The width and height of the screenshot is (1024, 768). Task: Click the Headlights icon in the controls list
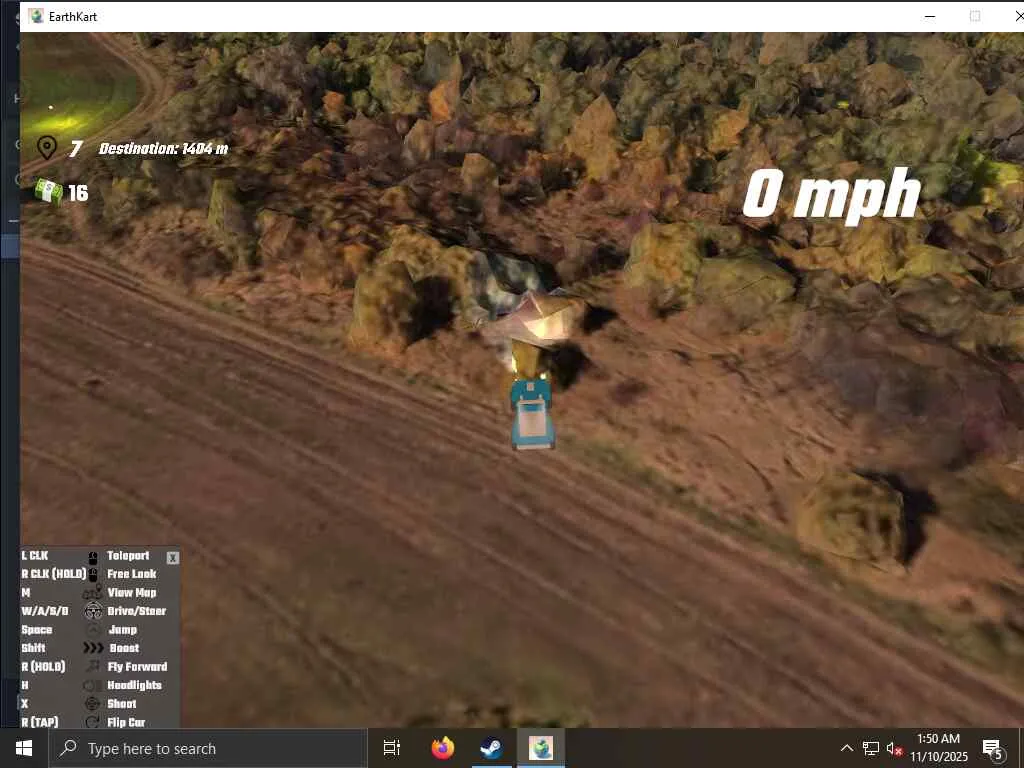92,685
